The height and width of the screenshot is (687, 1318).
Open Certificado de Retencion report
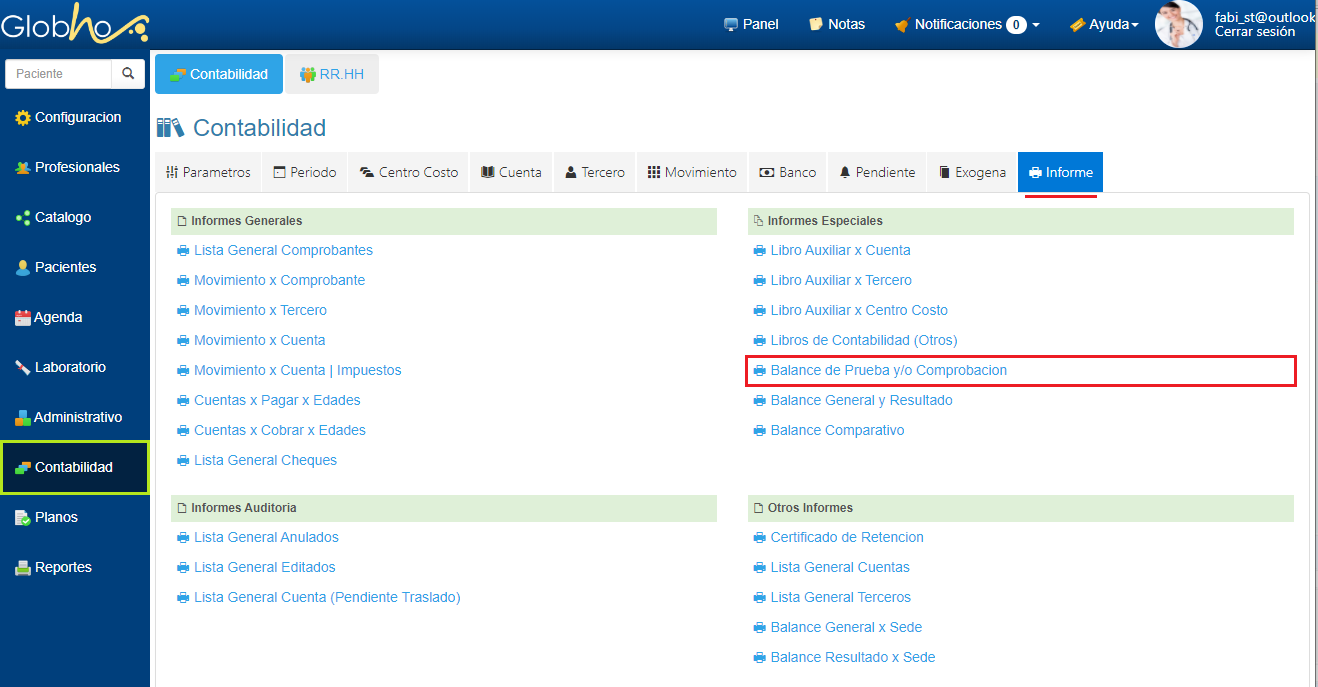coord(846,537)
